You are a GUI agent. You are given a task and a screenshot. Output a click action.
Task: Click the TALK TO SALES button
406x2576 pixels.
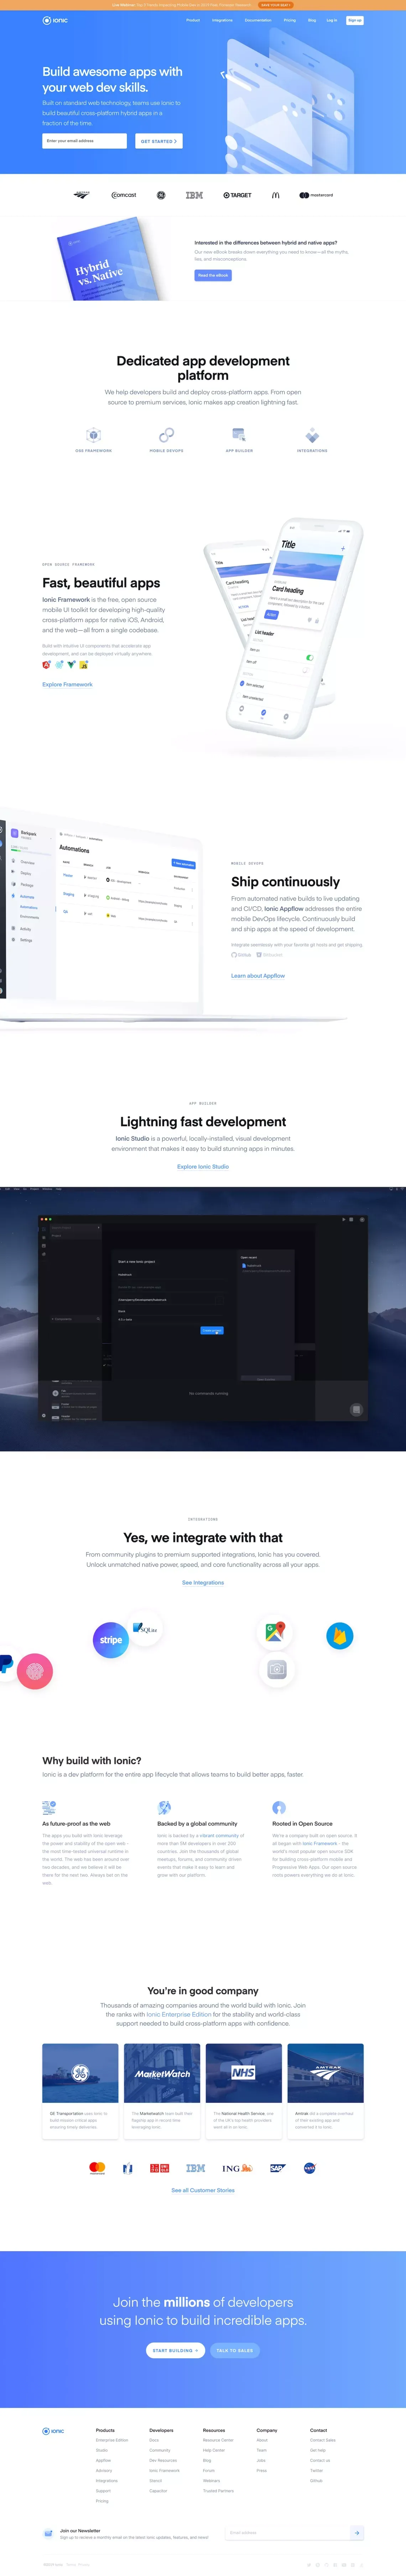coord(235,2350)
